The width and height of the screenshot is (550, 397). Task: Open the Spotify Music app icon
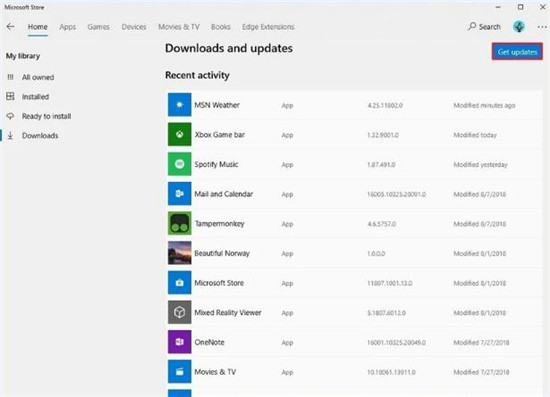(180, 164)
